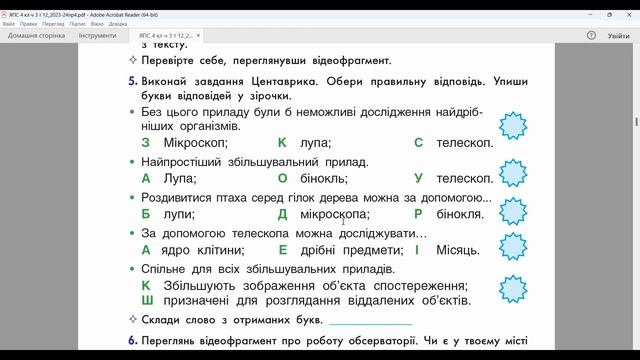The width and height of the screenshot is (640, 360).
Task: Click the green letter К before лупа;
Action: (x=282, y=143)
